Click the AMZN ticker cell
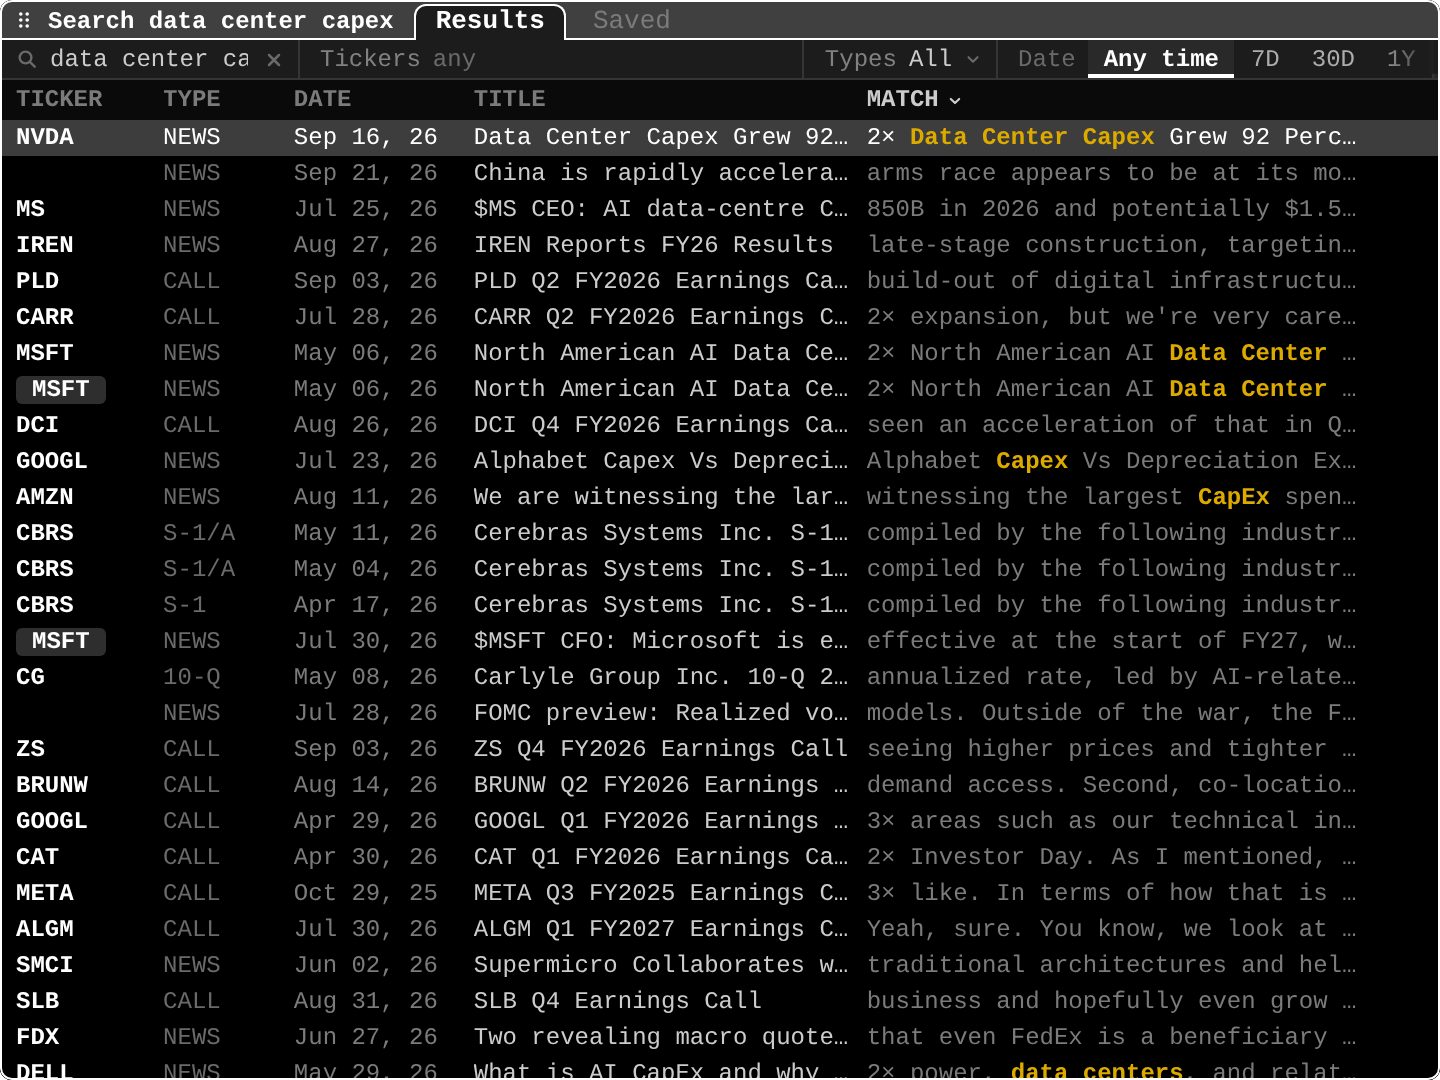This screenshot has width=1440, height=1080. [x=45, y=497]
